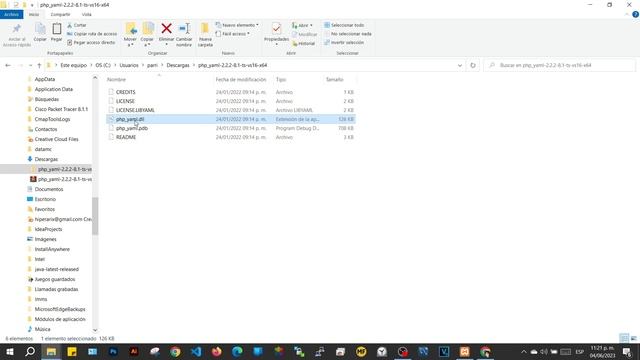Switch to the details view layout icon
The width and height of the screenshot is (640, 360).
[x=624, y=338]
